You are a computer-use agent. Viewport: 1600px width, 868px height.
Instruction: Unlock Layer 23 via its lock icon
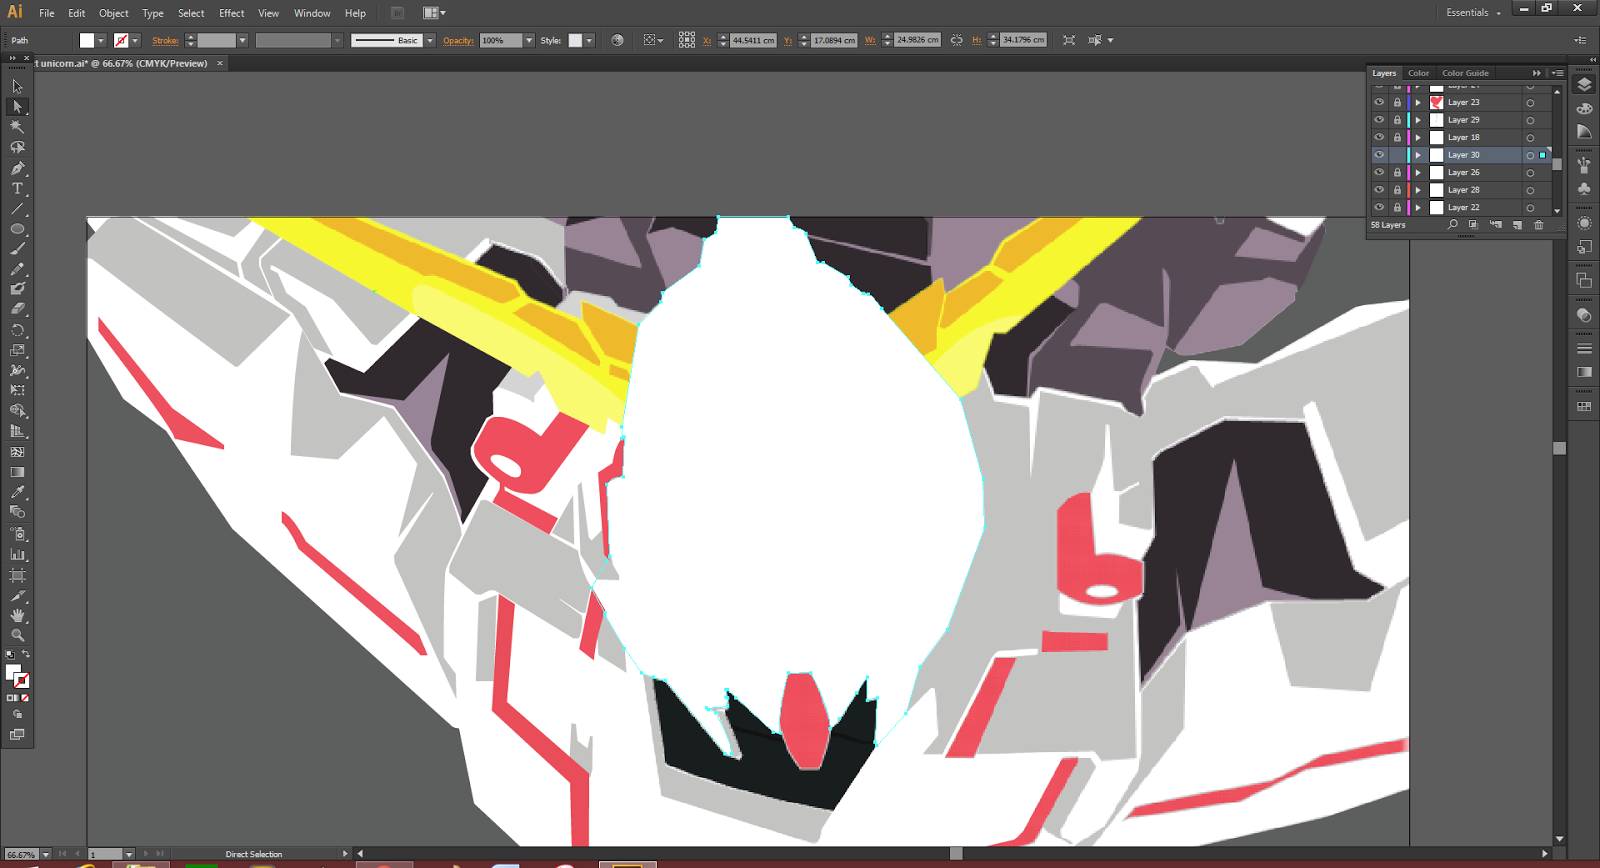point(1397,102)
